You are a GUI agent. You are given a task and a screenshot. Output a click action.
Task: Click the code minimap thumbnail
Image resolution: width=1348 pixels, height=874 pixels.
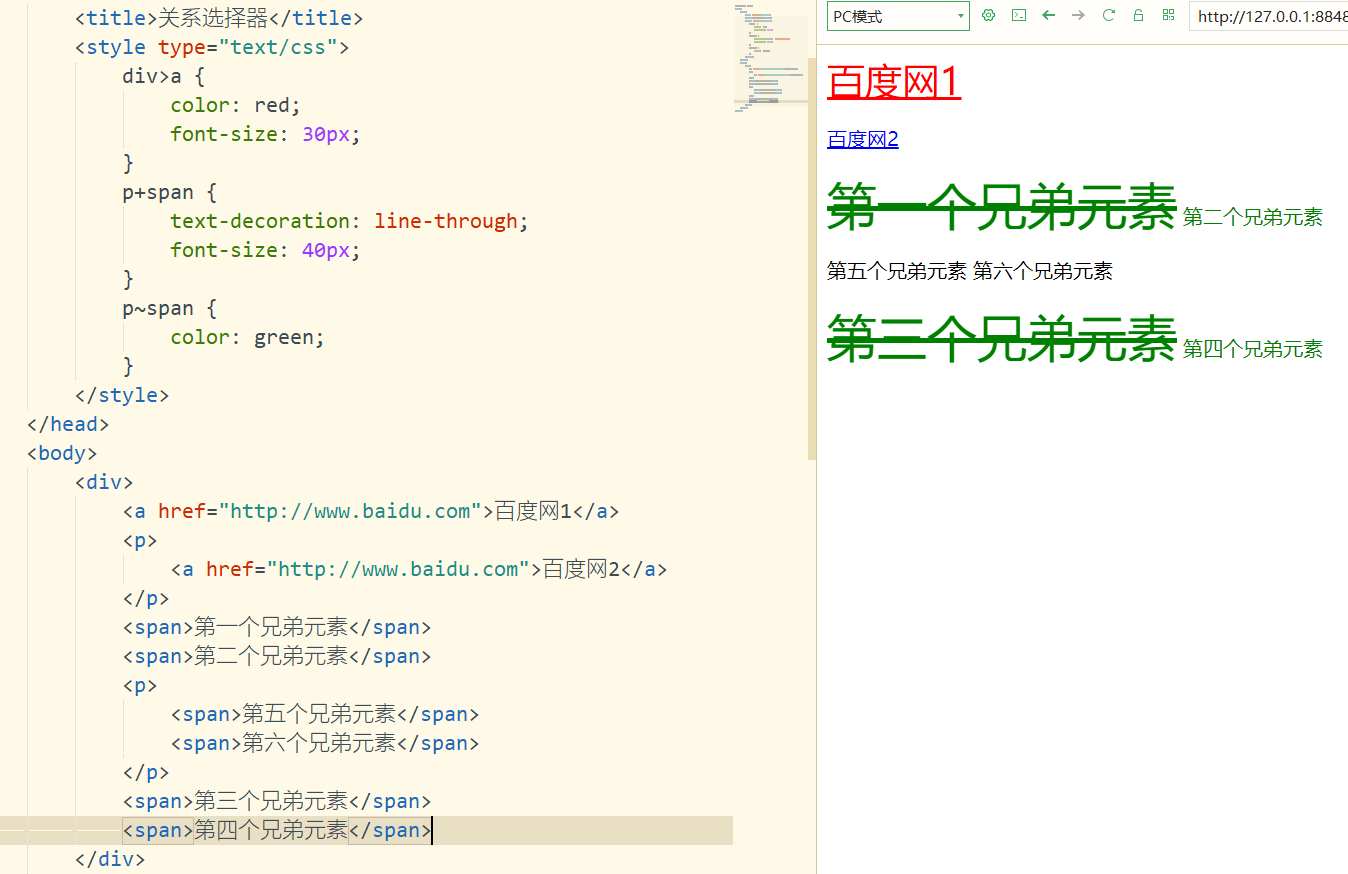tap(770, 58)
